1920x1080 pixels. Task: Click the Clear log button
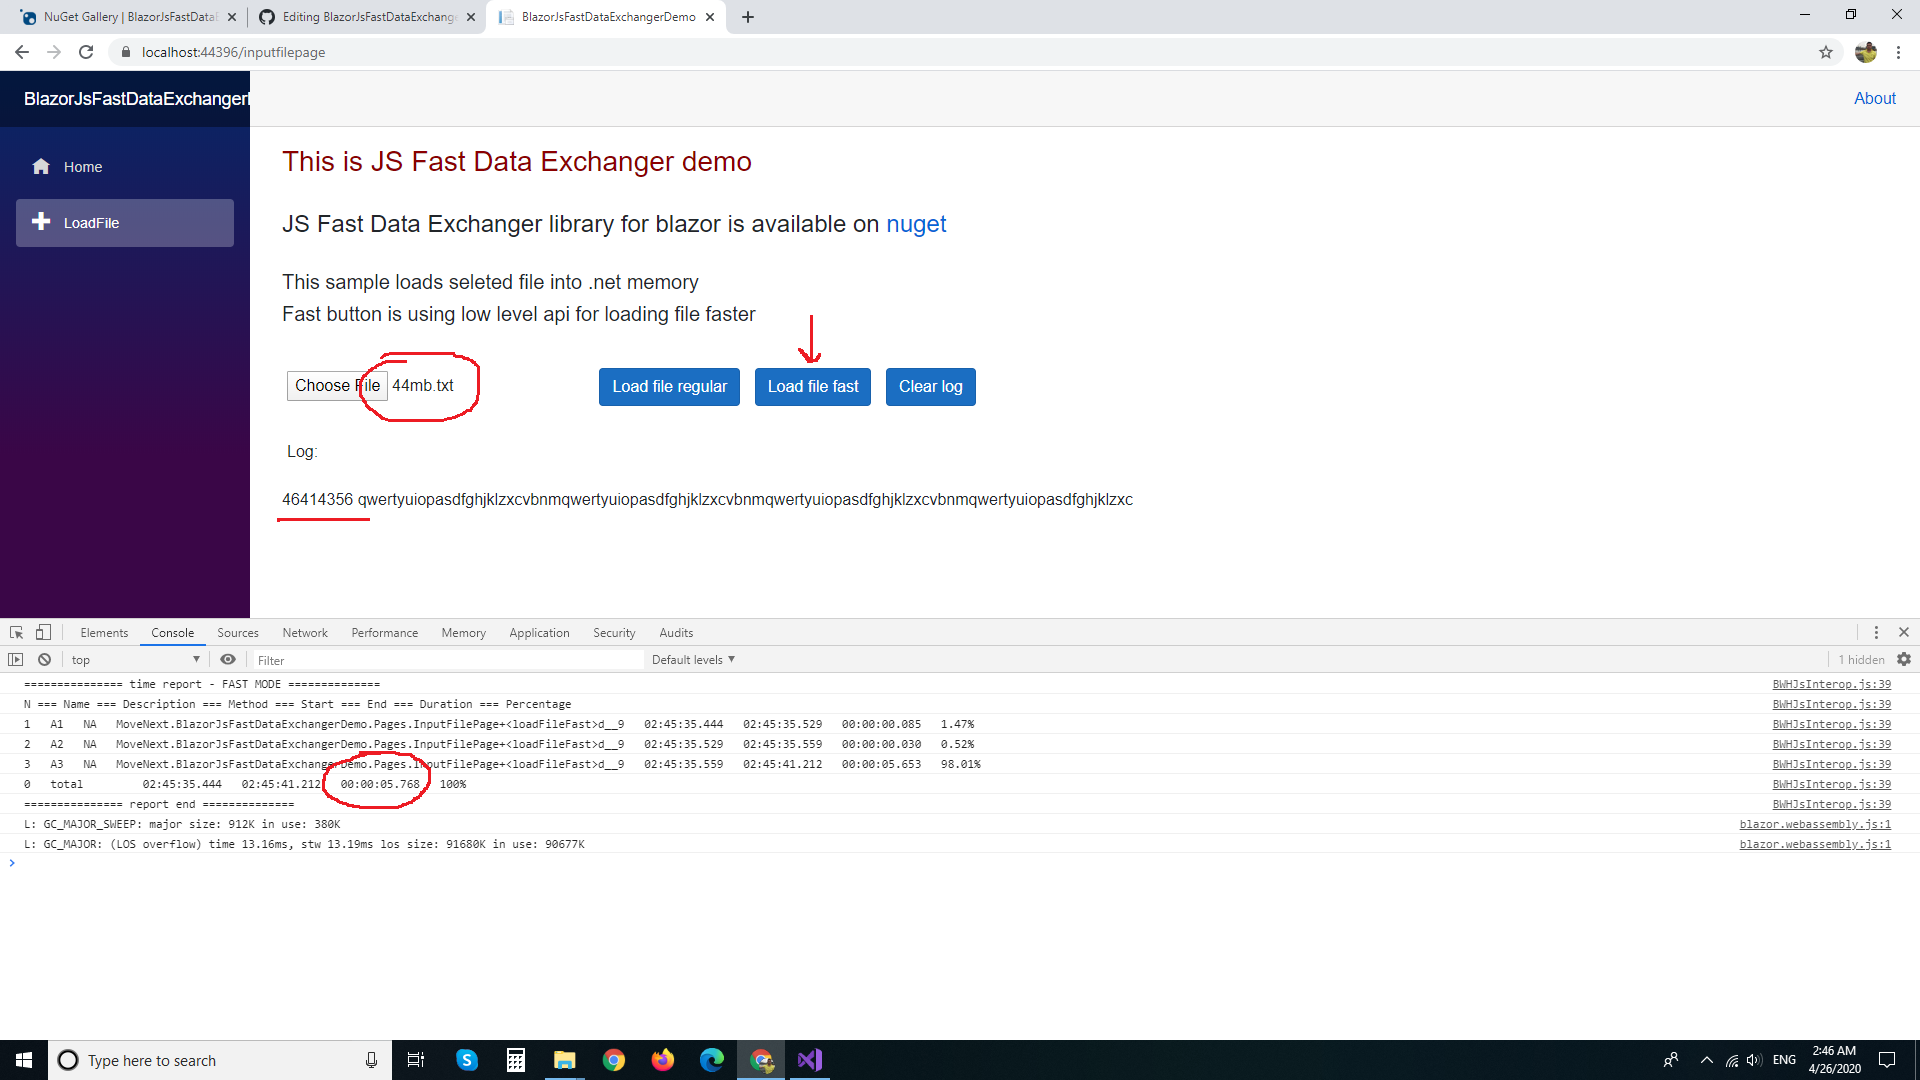[x=930, y=387]
